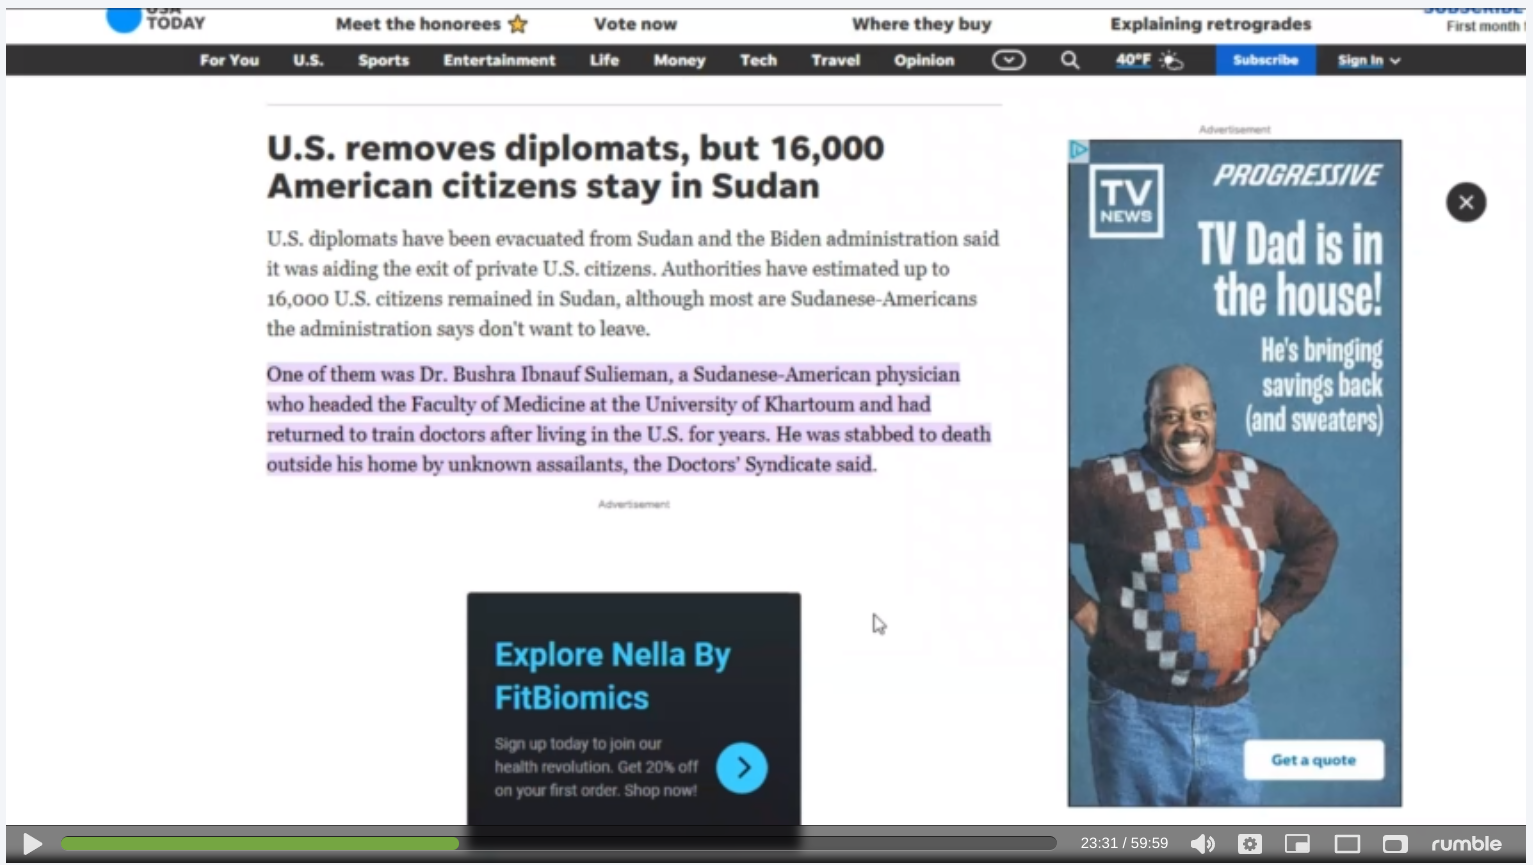This screenshot has height=865, width=1533.
Task: Click the blue arrow on FitBiomics ad
Action: tap(742, 768)
